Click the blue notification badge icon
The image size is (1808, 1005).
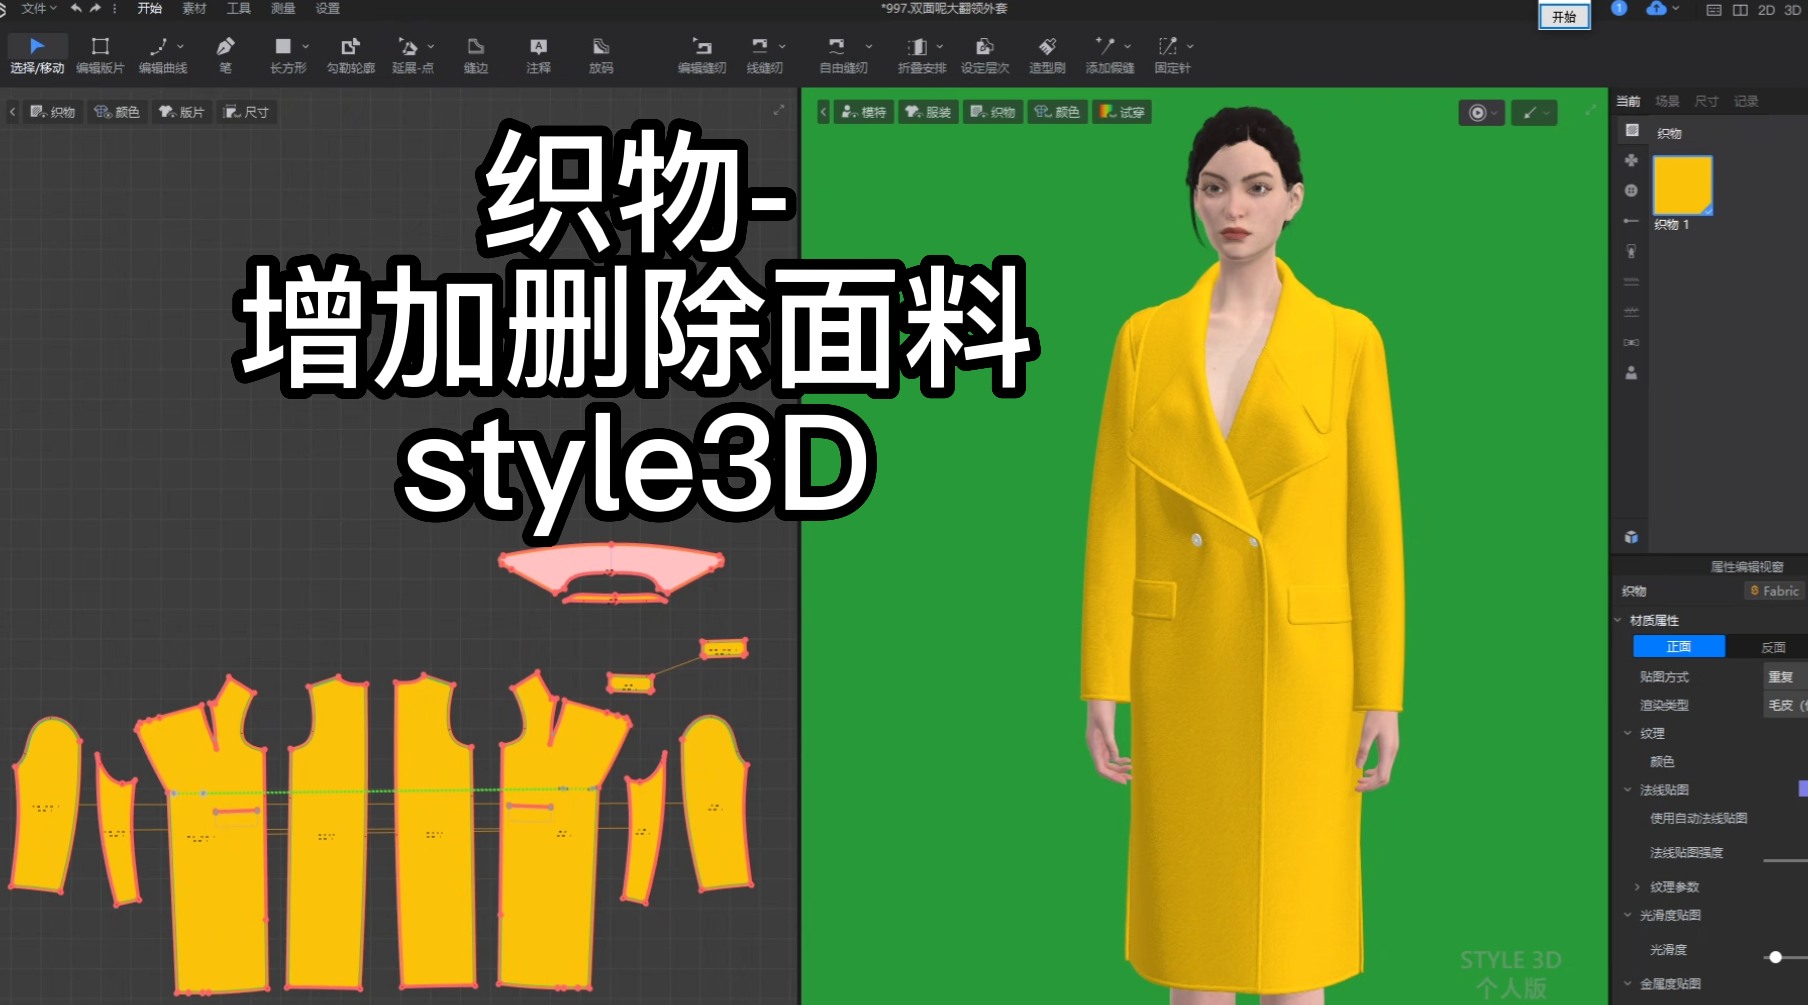(x=1619, y=8)
